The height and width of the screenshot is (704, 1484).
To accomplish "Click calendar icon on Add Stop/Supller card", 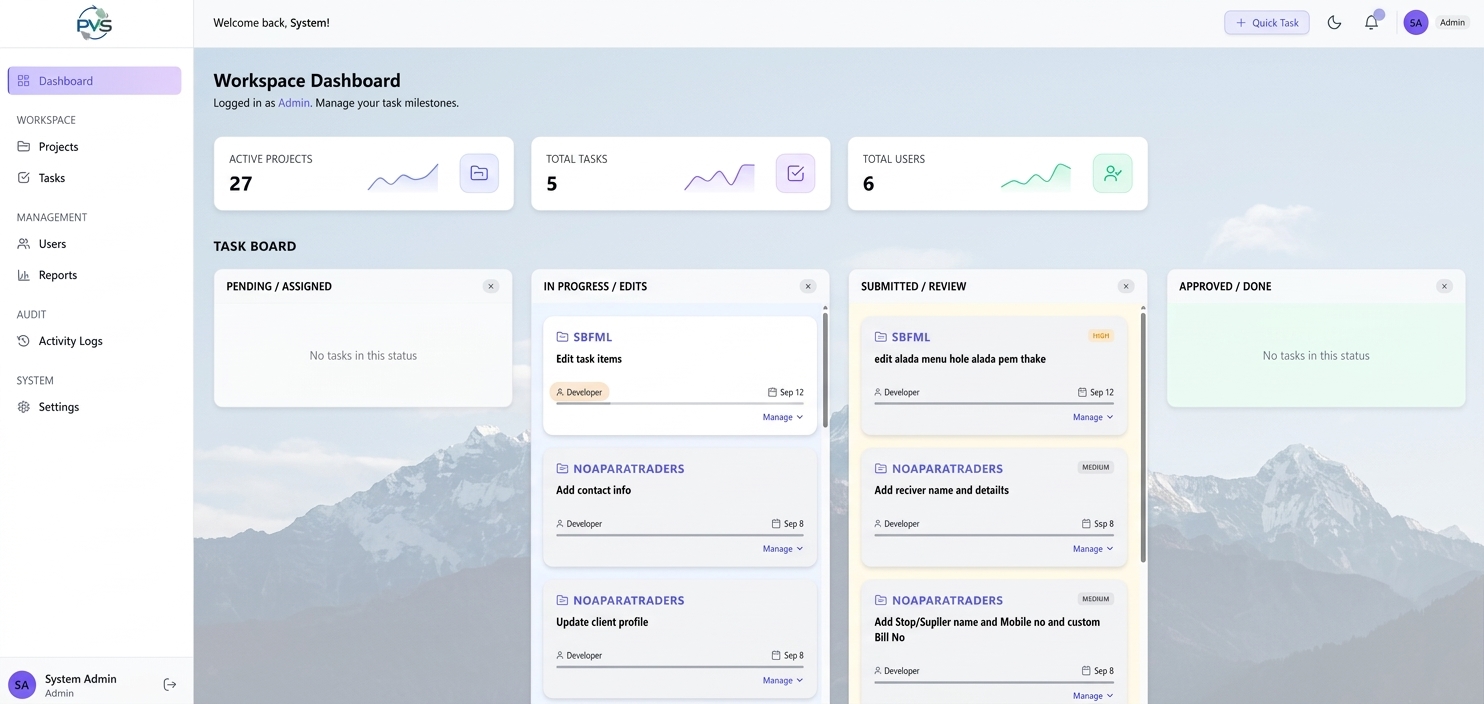I will click(x=1086, y=671).
